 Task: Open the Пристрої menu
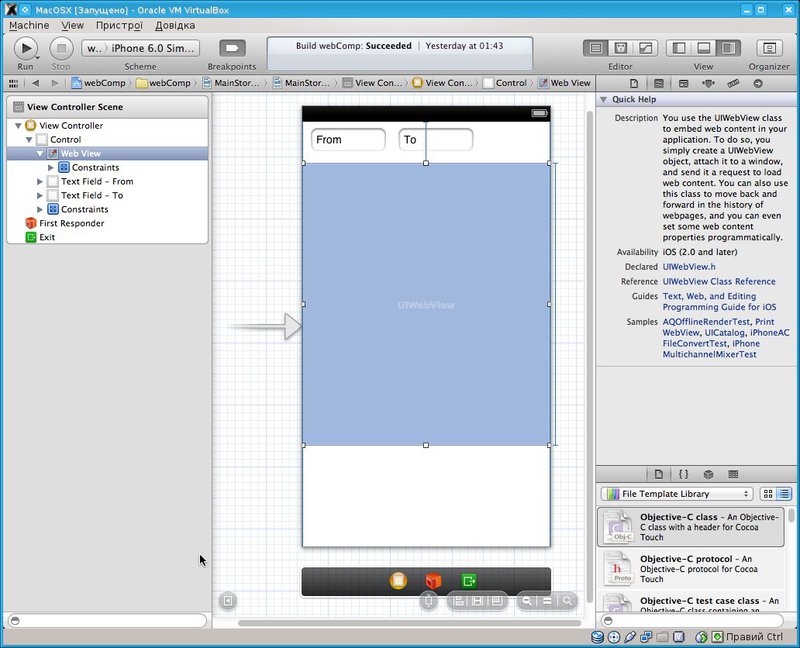pyautogui.click(x=119, y=26)
